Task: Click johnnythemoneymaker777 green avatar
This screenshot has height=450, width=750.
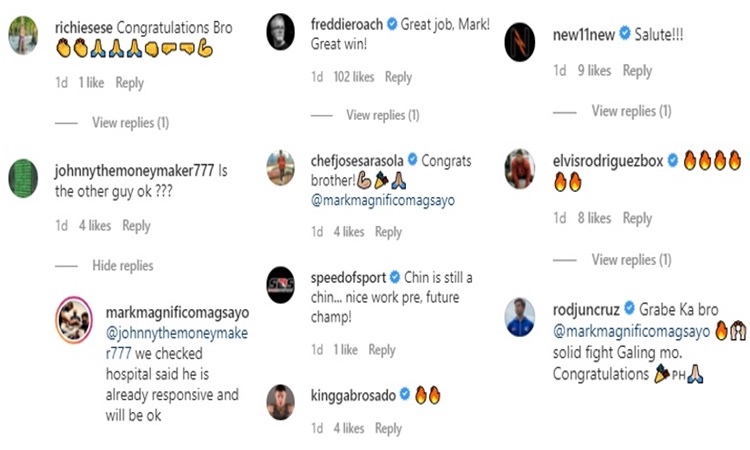Action: [x=23, y=177]
